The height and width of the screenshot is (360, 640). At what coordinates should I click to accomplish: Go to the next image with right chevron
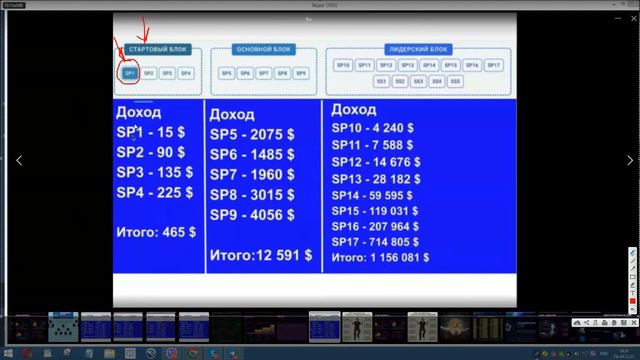coord(630,160)
